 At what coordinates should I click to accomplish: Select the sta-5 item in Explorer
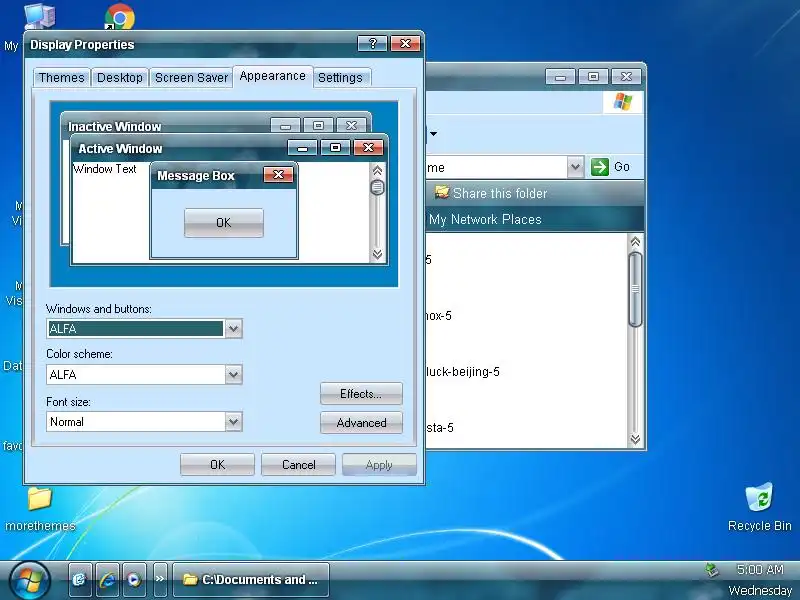[x=440, y=428]
